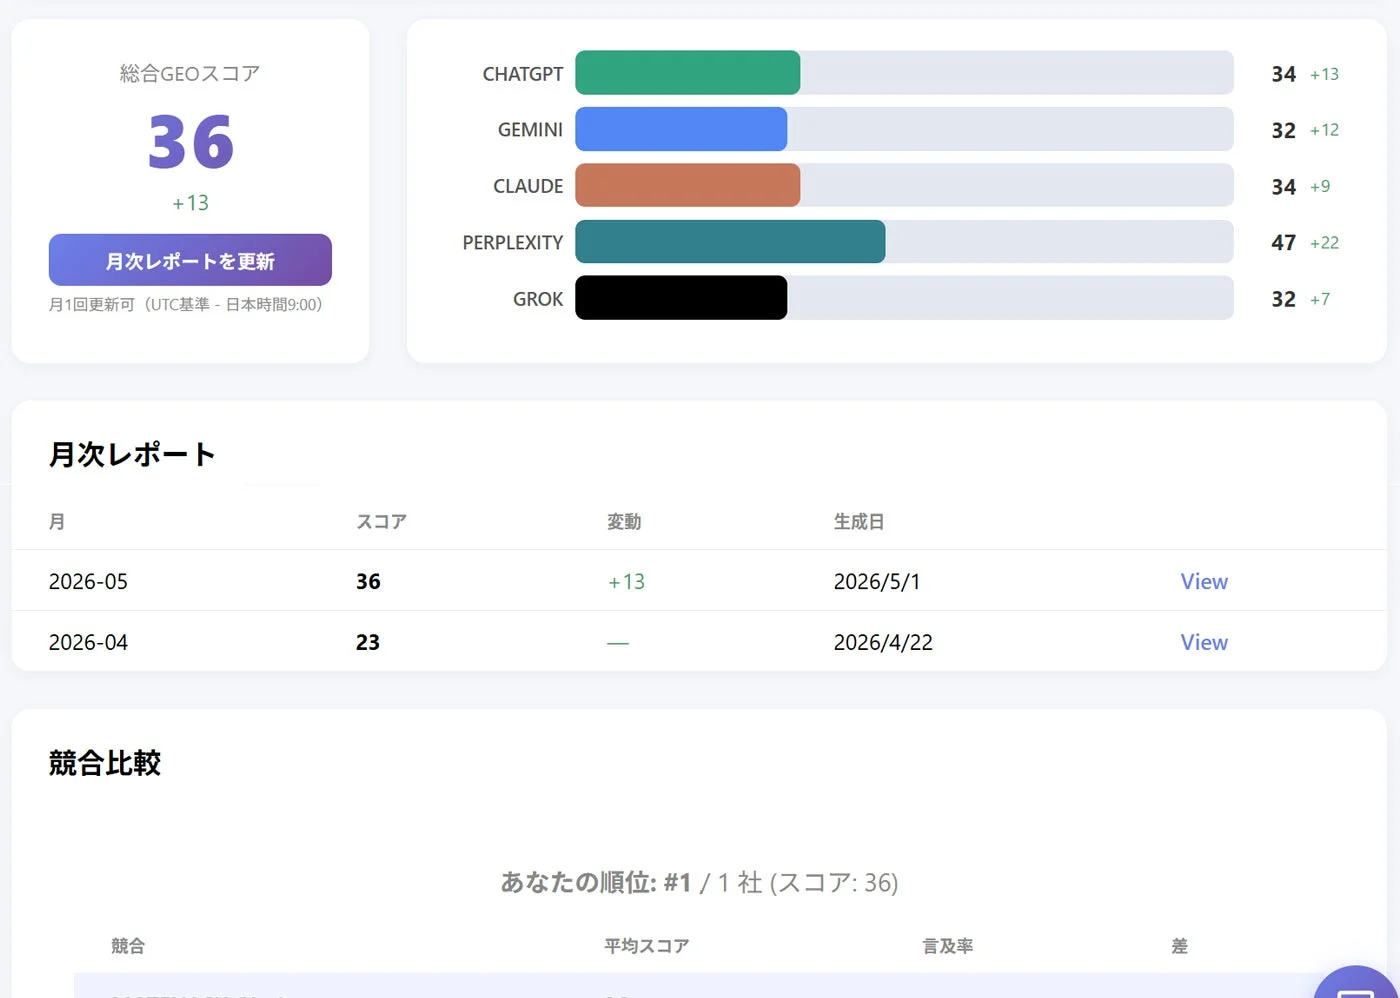This screenshot has height=998, width=1400.
Task: Select the 差 column header
Action: (1180, 945)
